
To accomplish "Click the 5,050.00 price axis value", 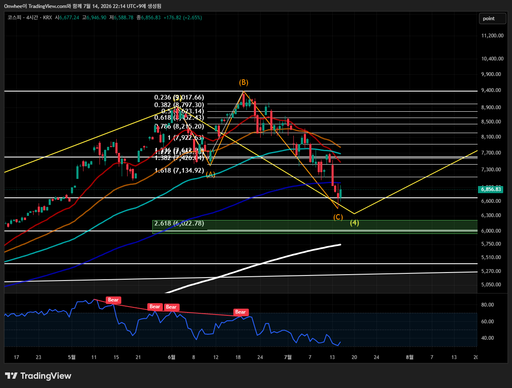I will [x=491, y=285].
